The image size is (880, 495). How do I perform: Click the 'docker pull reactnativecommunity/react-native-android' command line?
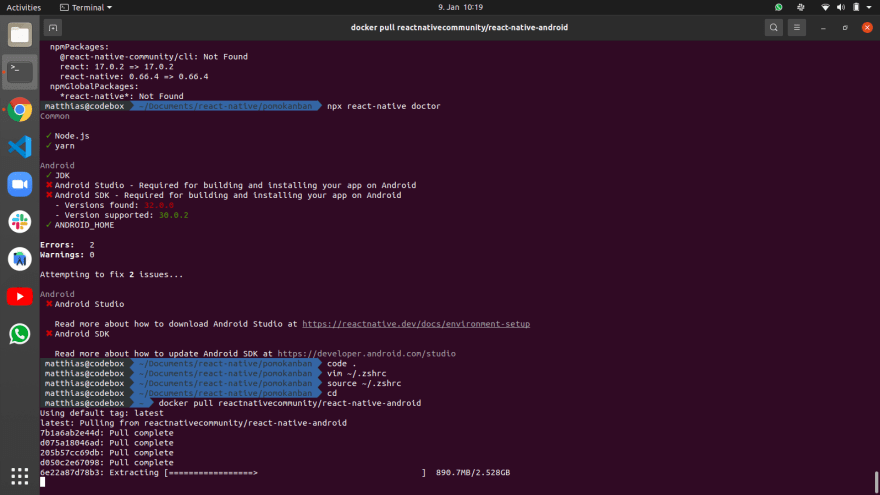(x=290, y=403)
